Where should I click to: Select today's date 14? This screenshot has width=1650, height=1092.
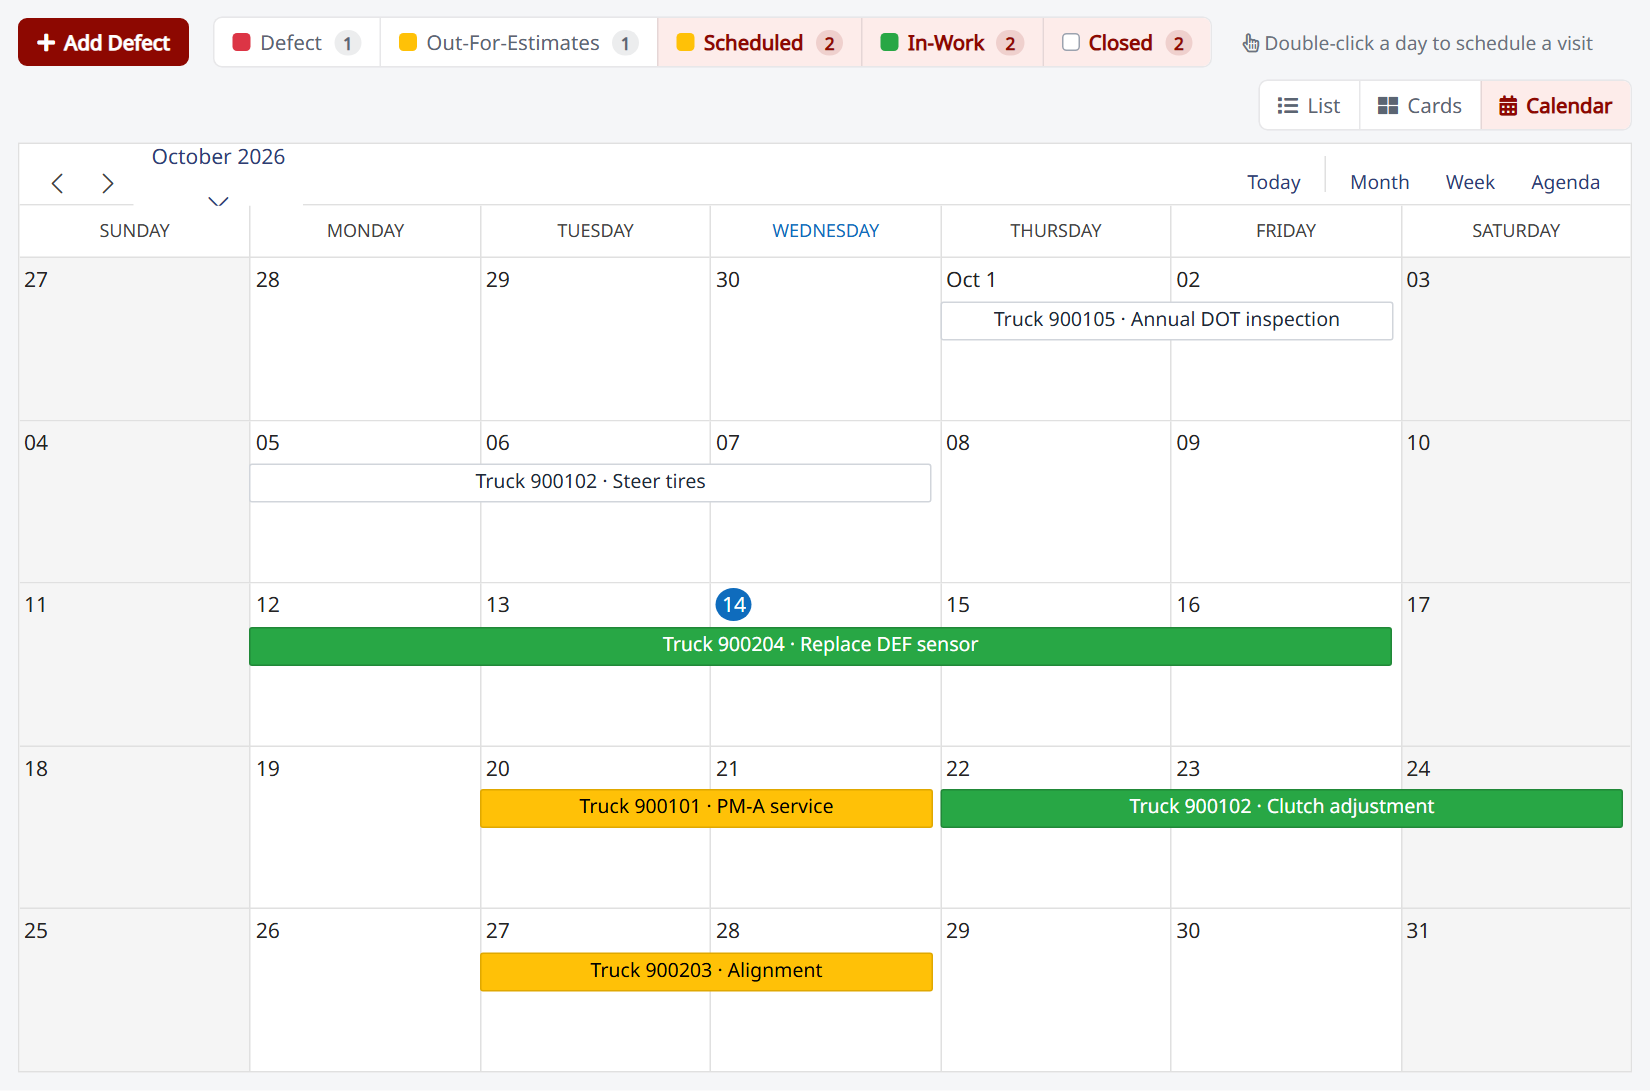pos(734,604)
